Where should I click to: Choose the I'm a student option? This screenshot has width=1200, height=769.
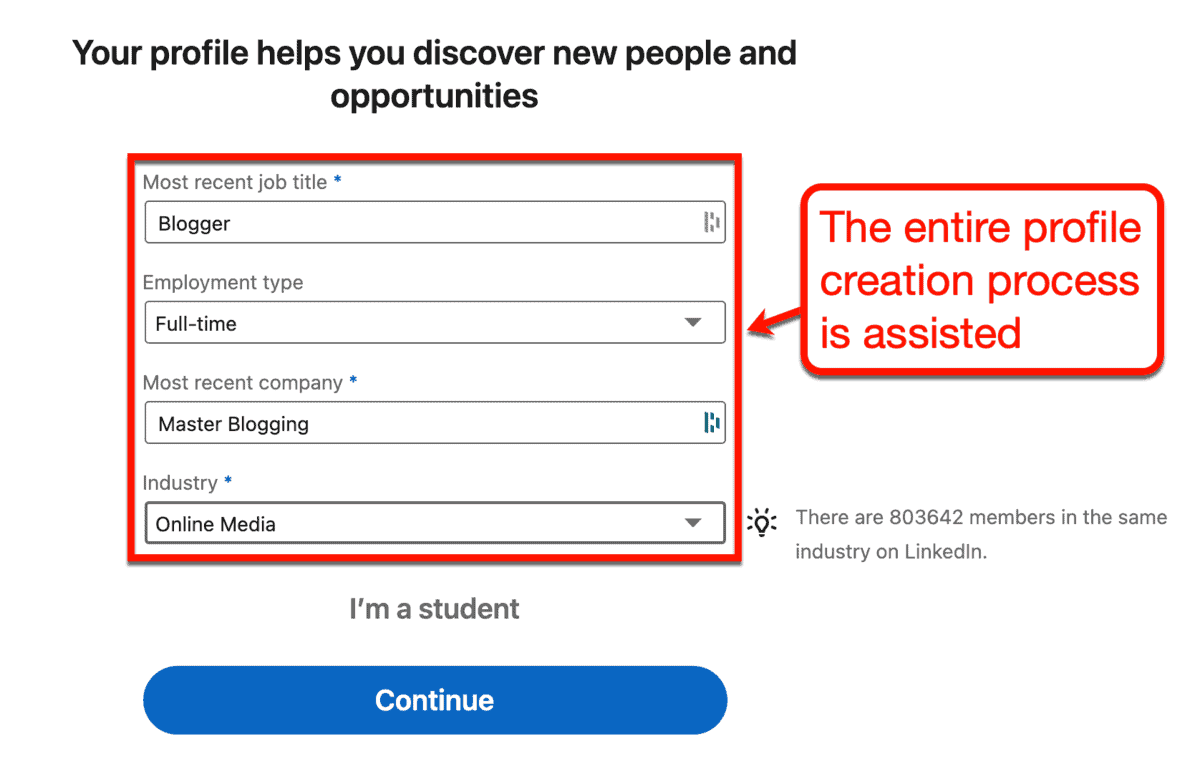click(434, 608)
